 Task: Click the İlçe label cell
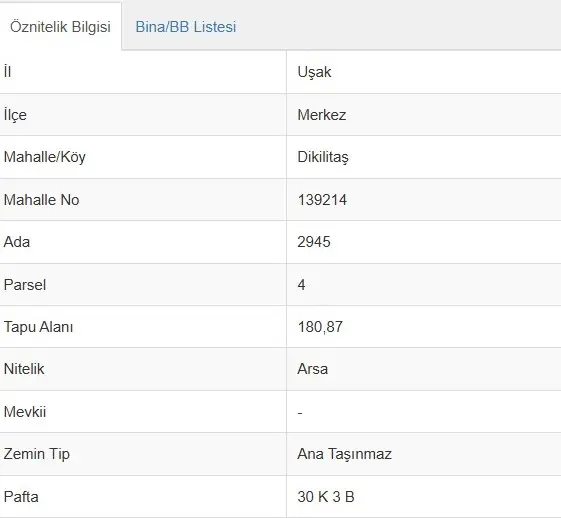coord(143,115)
